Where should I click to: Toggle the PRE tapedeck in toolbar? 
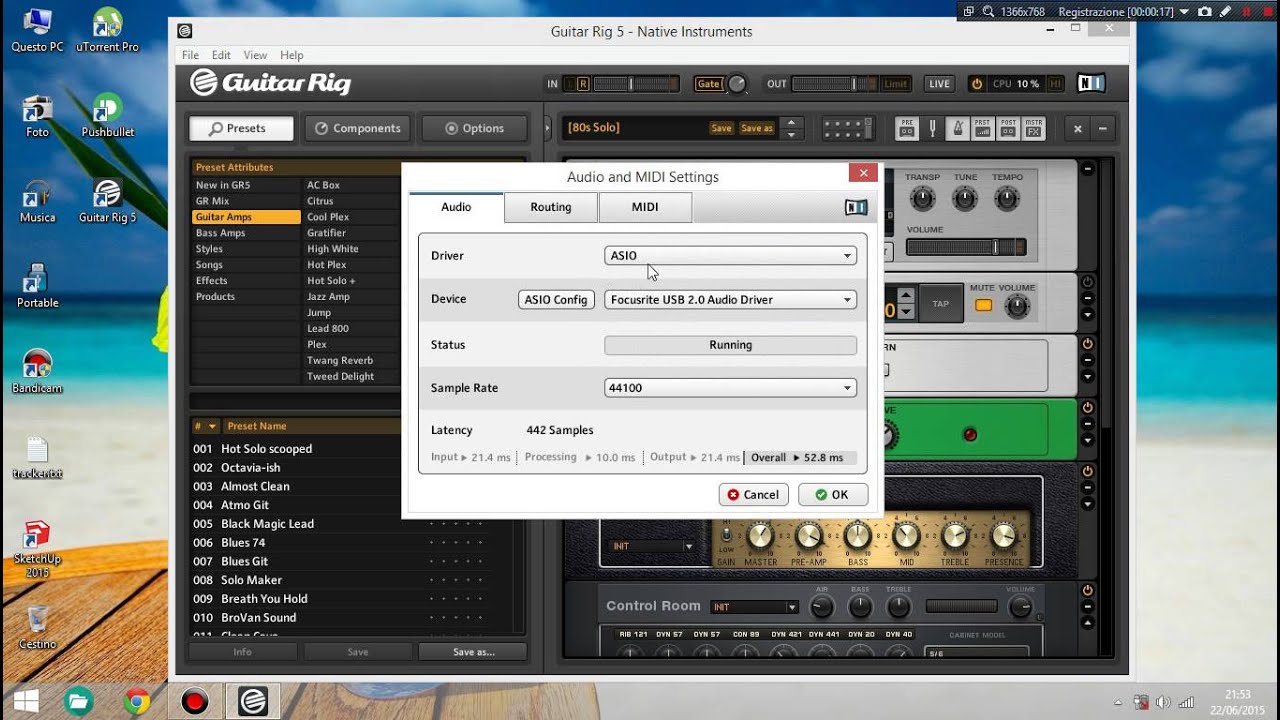click(907, 128)
